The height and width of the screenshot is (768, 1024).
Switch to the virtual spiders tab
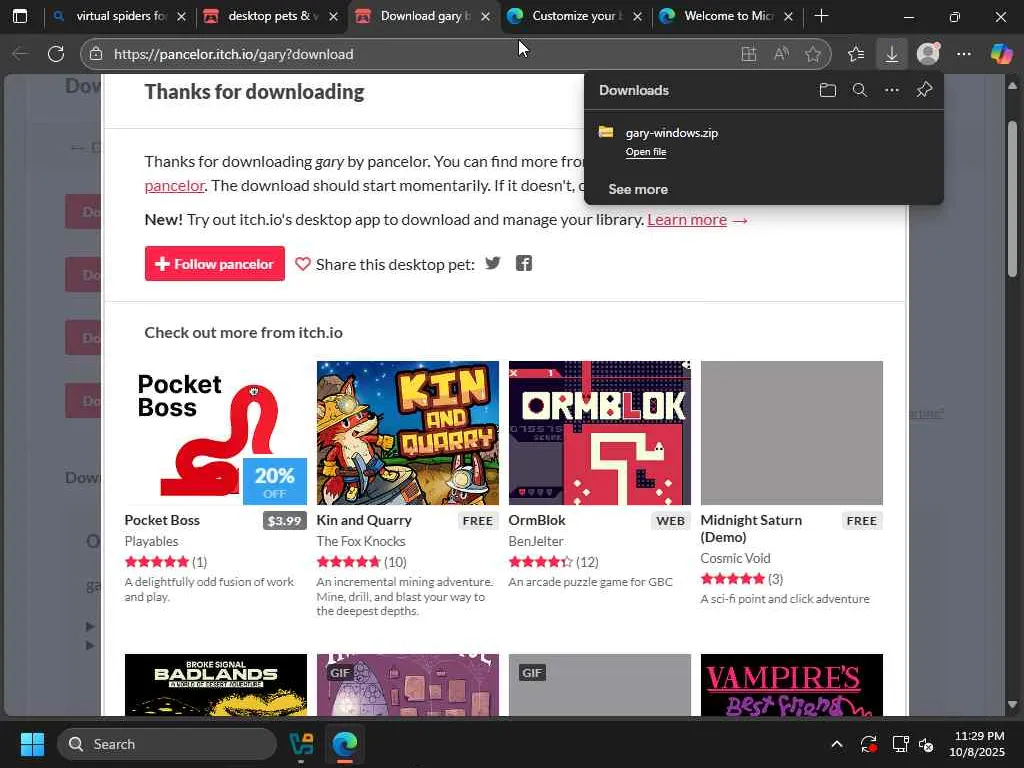click(120, 16)
